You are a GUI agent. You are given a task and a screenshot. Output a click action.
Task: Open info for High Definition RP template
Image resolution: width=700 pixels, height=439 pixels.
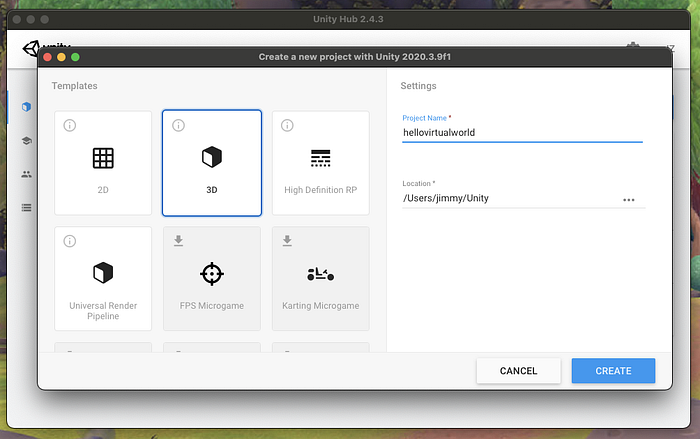tap(287, 125)
